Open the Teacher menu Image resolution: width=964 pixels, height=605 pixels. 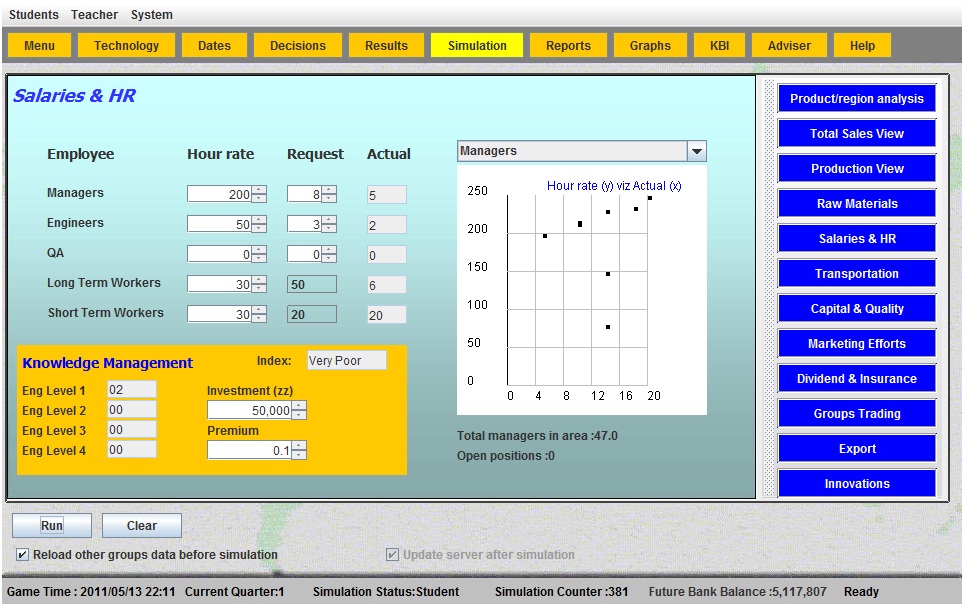click(x=94, y=15)
